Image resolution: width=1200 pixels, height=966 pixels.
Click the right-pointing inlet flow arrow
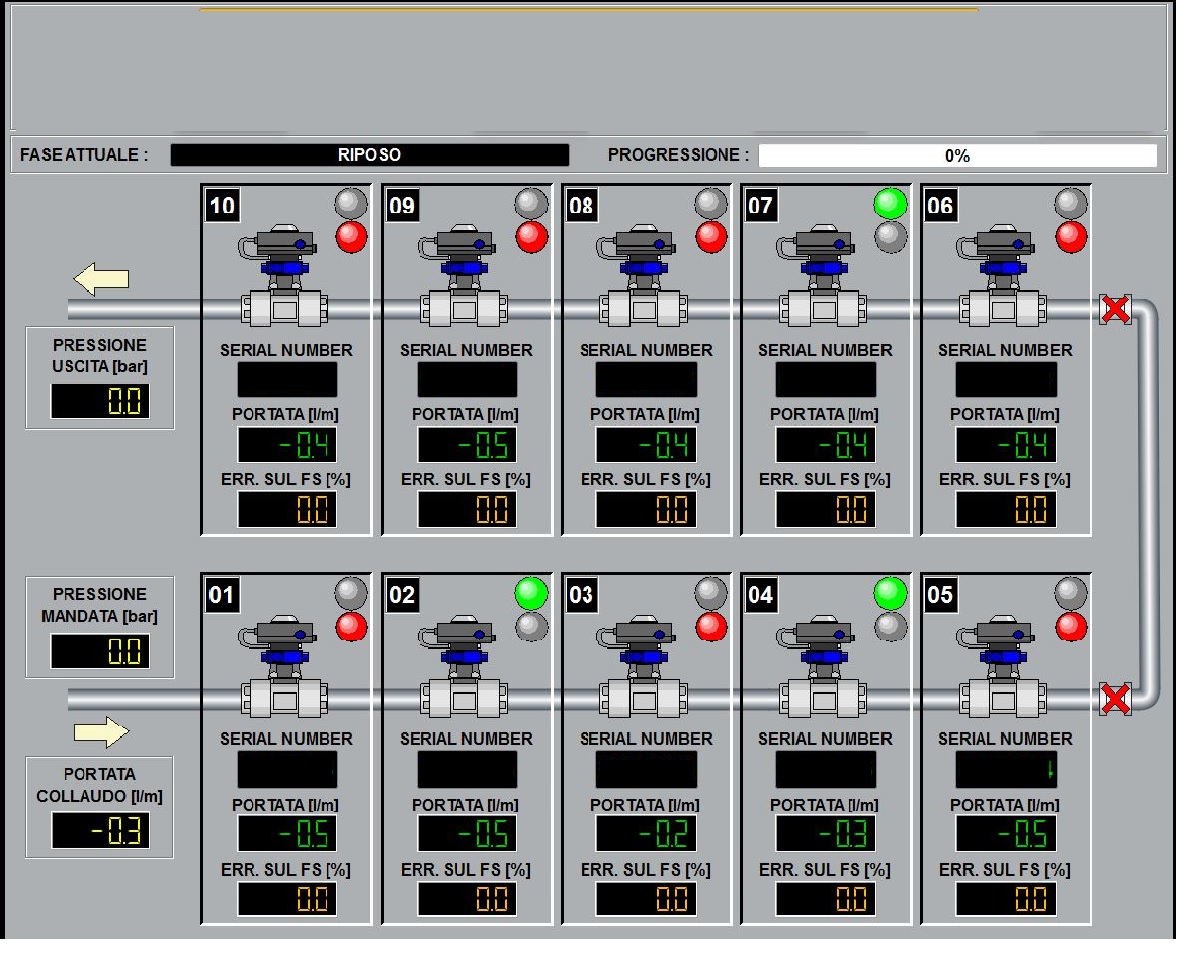click(102, 733)
